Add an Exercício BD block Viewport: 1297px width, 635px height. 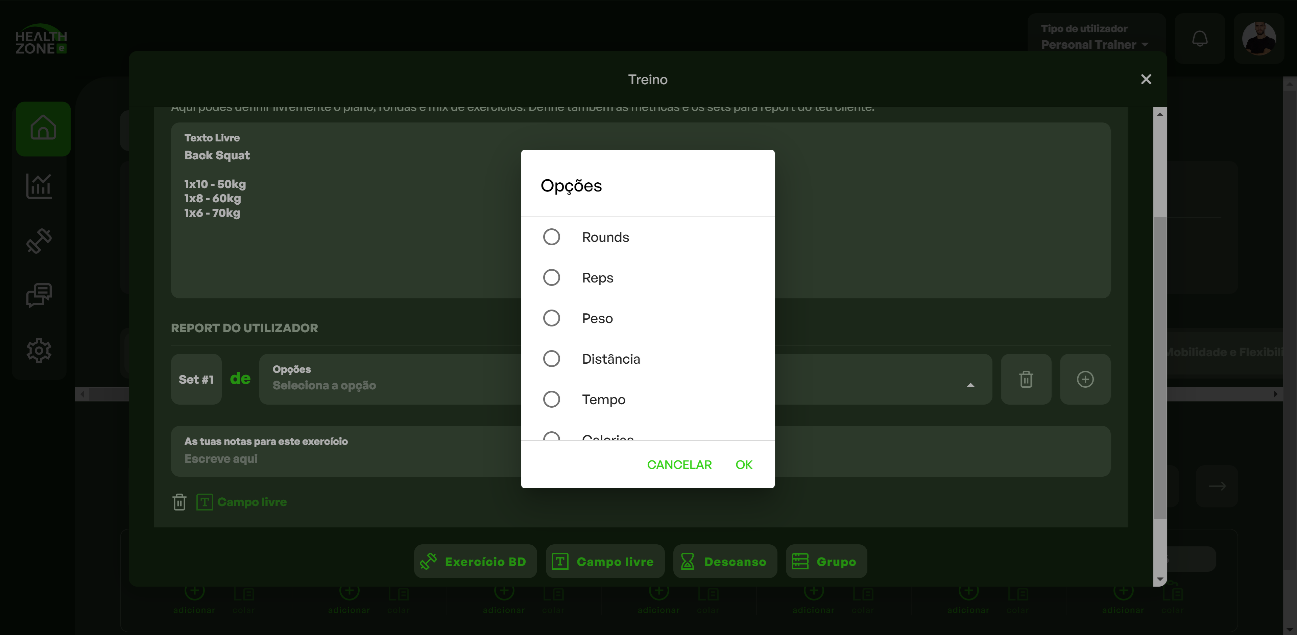[x=476, y=562]
